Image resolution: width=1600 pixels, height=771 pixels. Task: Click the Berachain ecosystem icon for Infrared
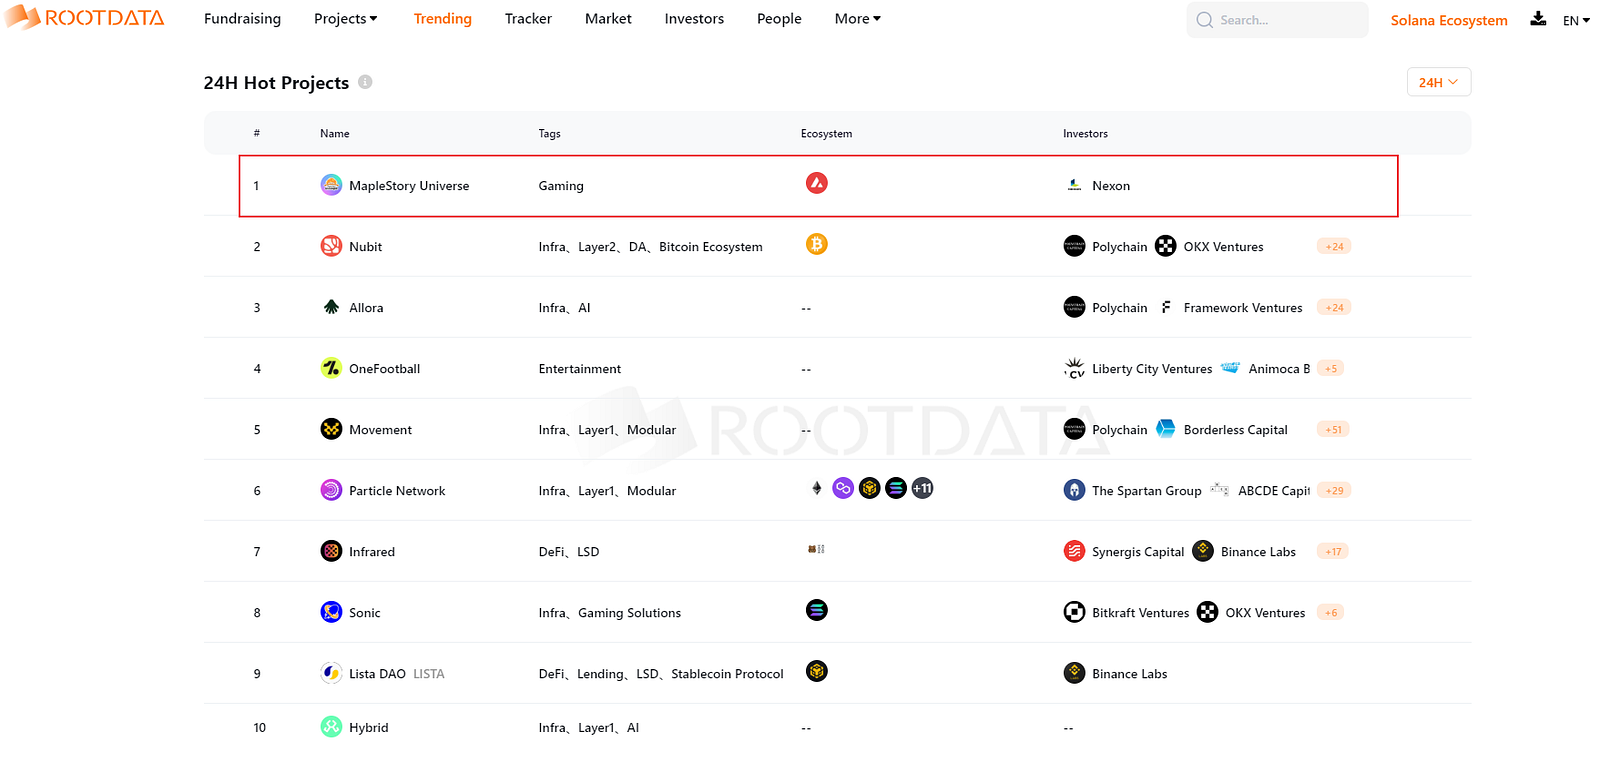816,549
